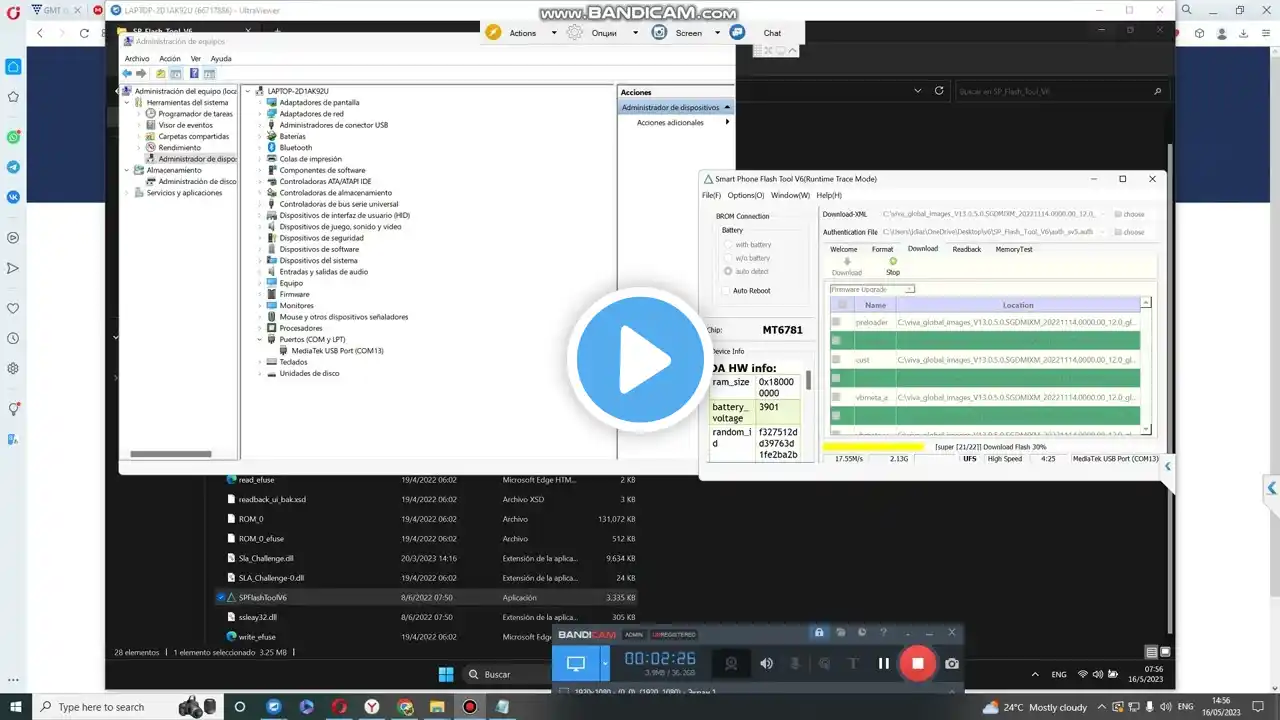Screen dimensions: 1280x720
Task: Click the refresh icon in Explorer address bar
Action: pos(939,90)
